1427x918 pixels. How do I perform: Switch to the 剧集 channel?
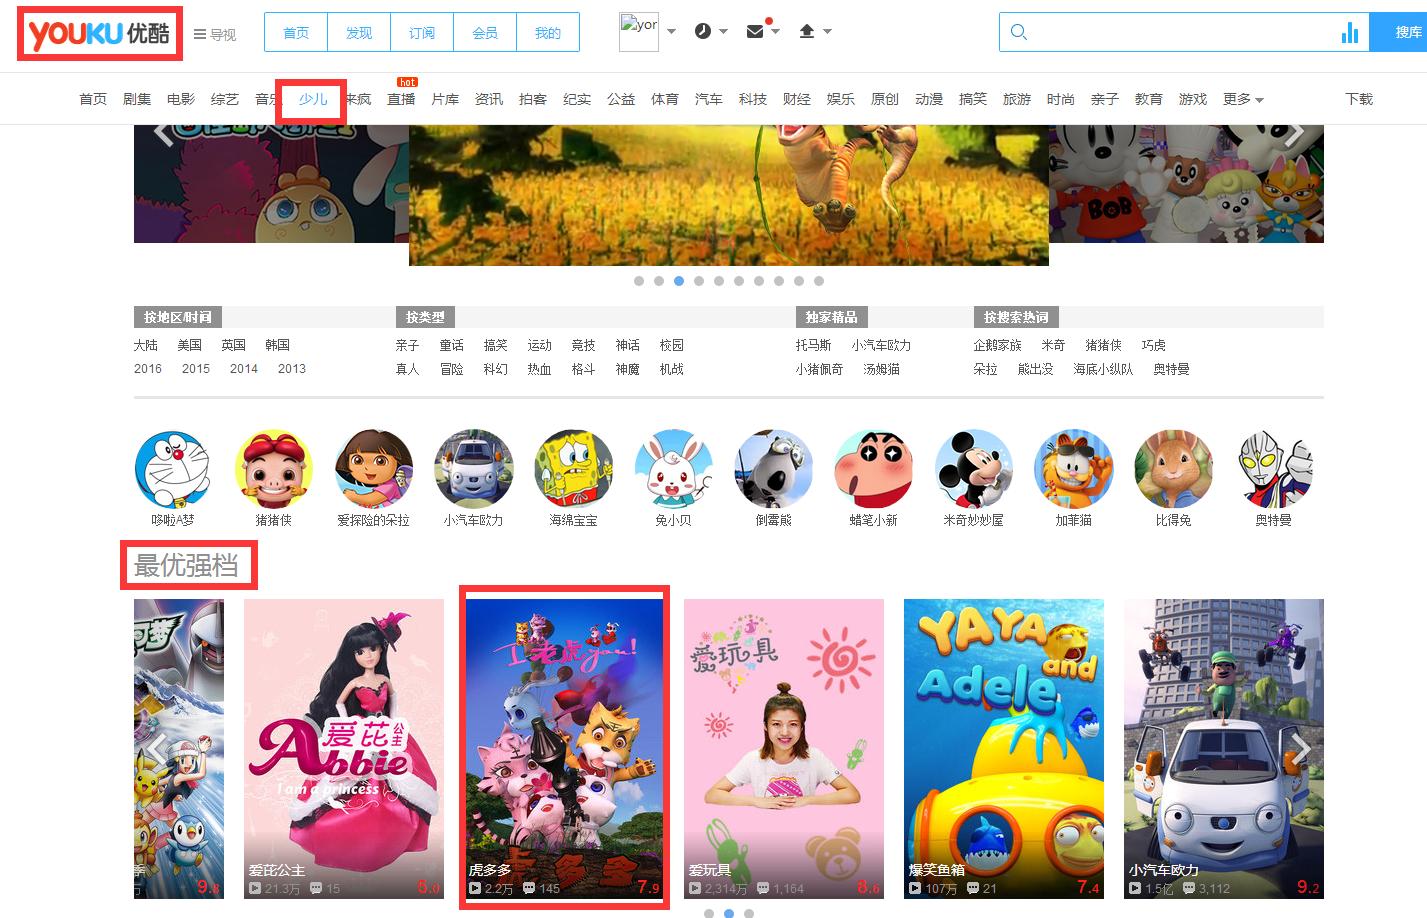coord(137,99)
